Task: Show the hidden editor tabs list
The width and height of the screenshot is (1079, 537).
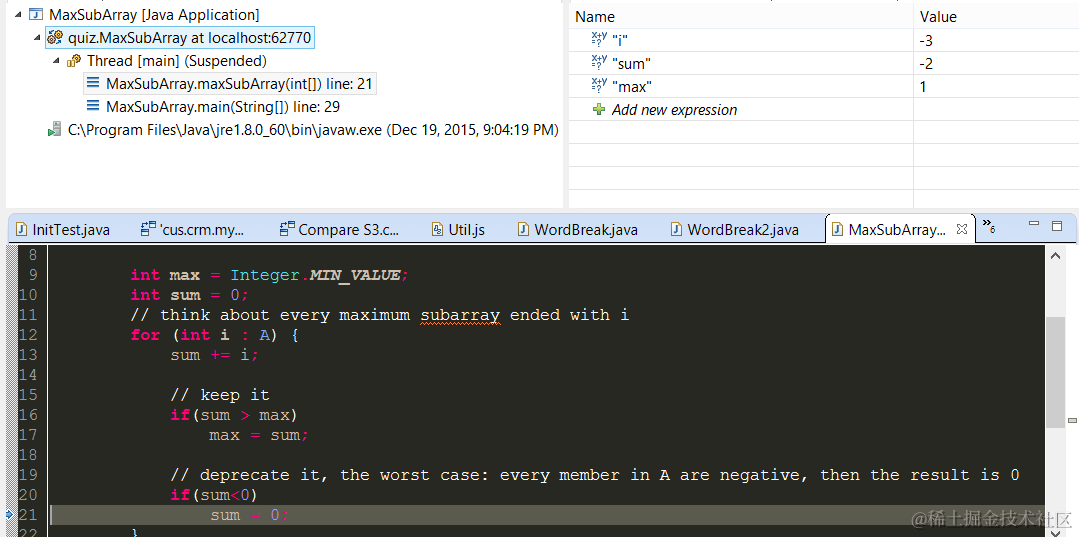Action: pyautogui.click(x=988, y=225)
